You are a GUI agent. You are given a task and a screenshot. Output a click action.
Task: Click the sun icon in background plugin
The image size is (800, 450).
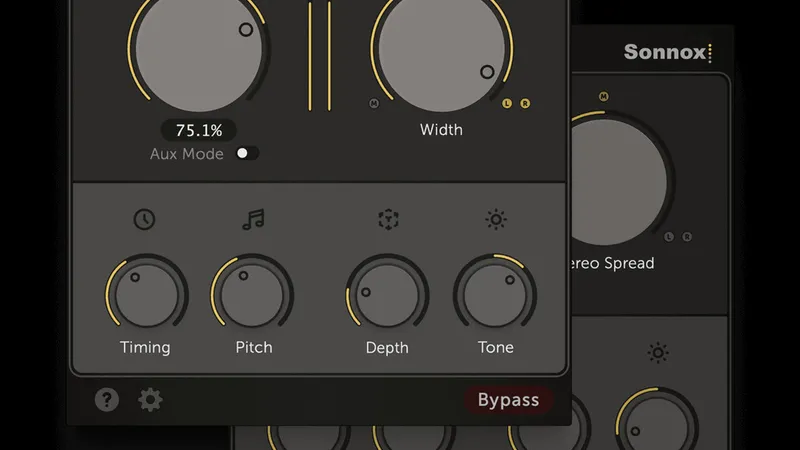tap(658, 352)
